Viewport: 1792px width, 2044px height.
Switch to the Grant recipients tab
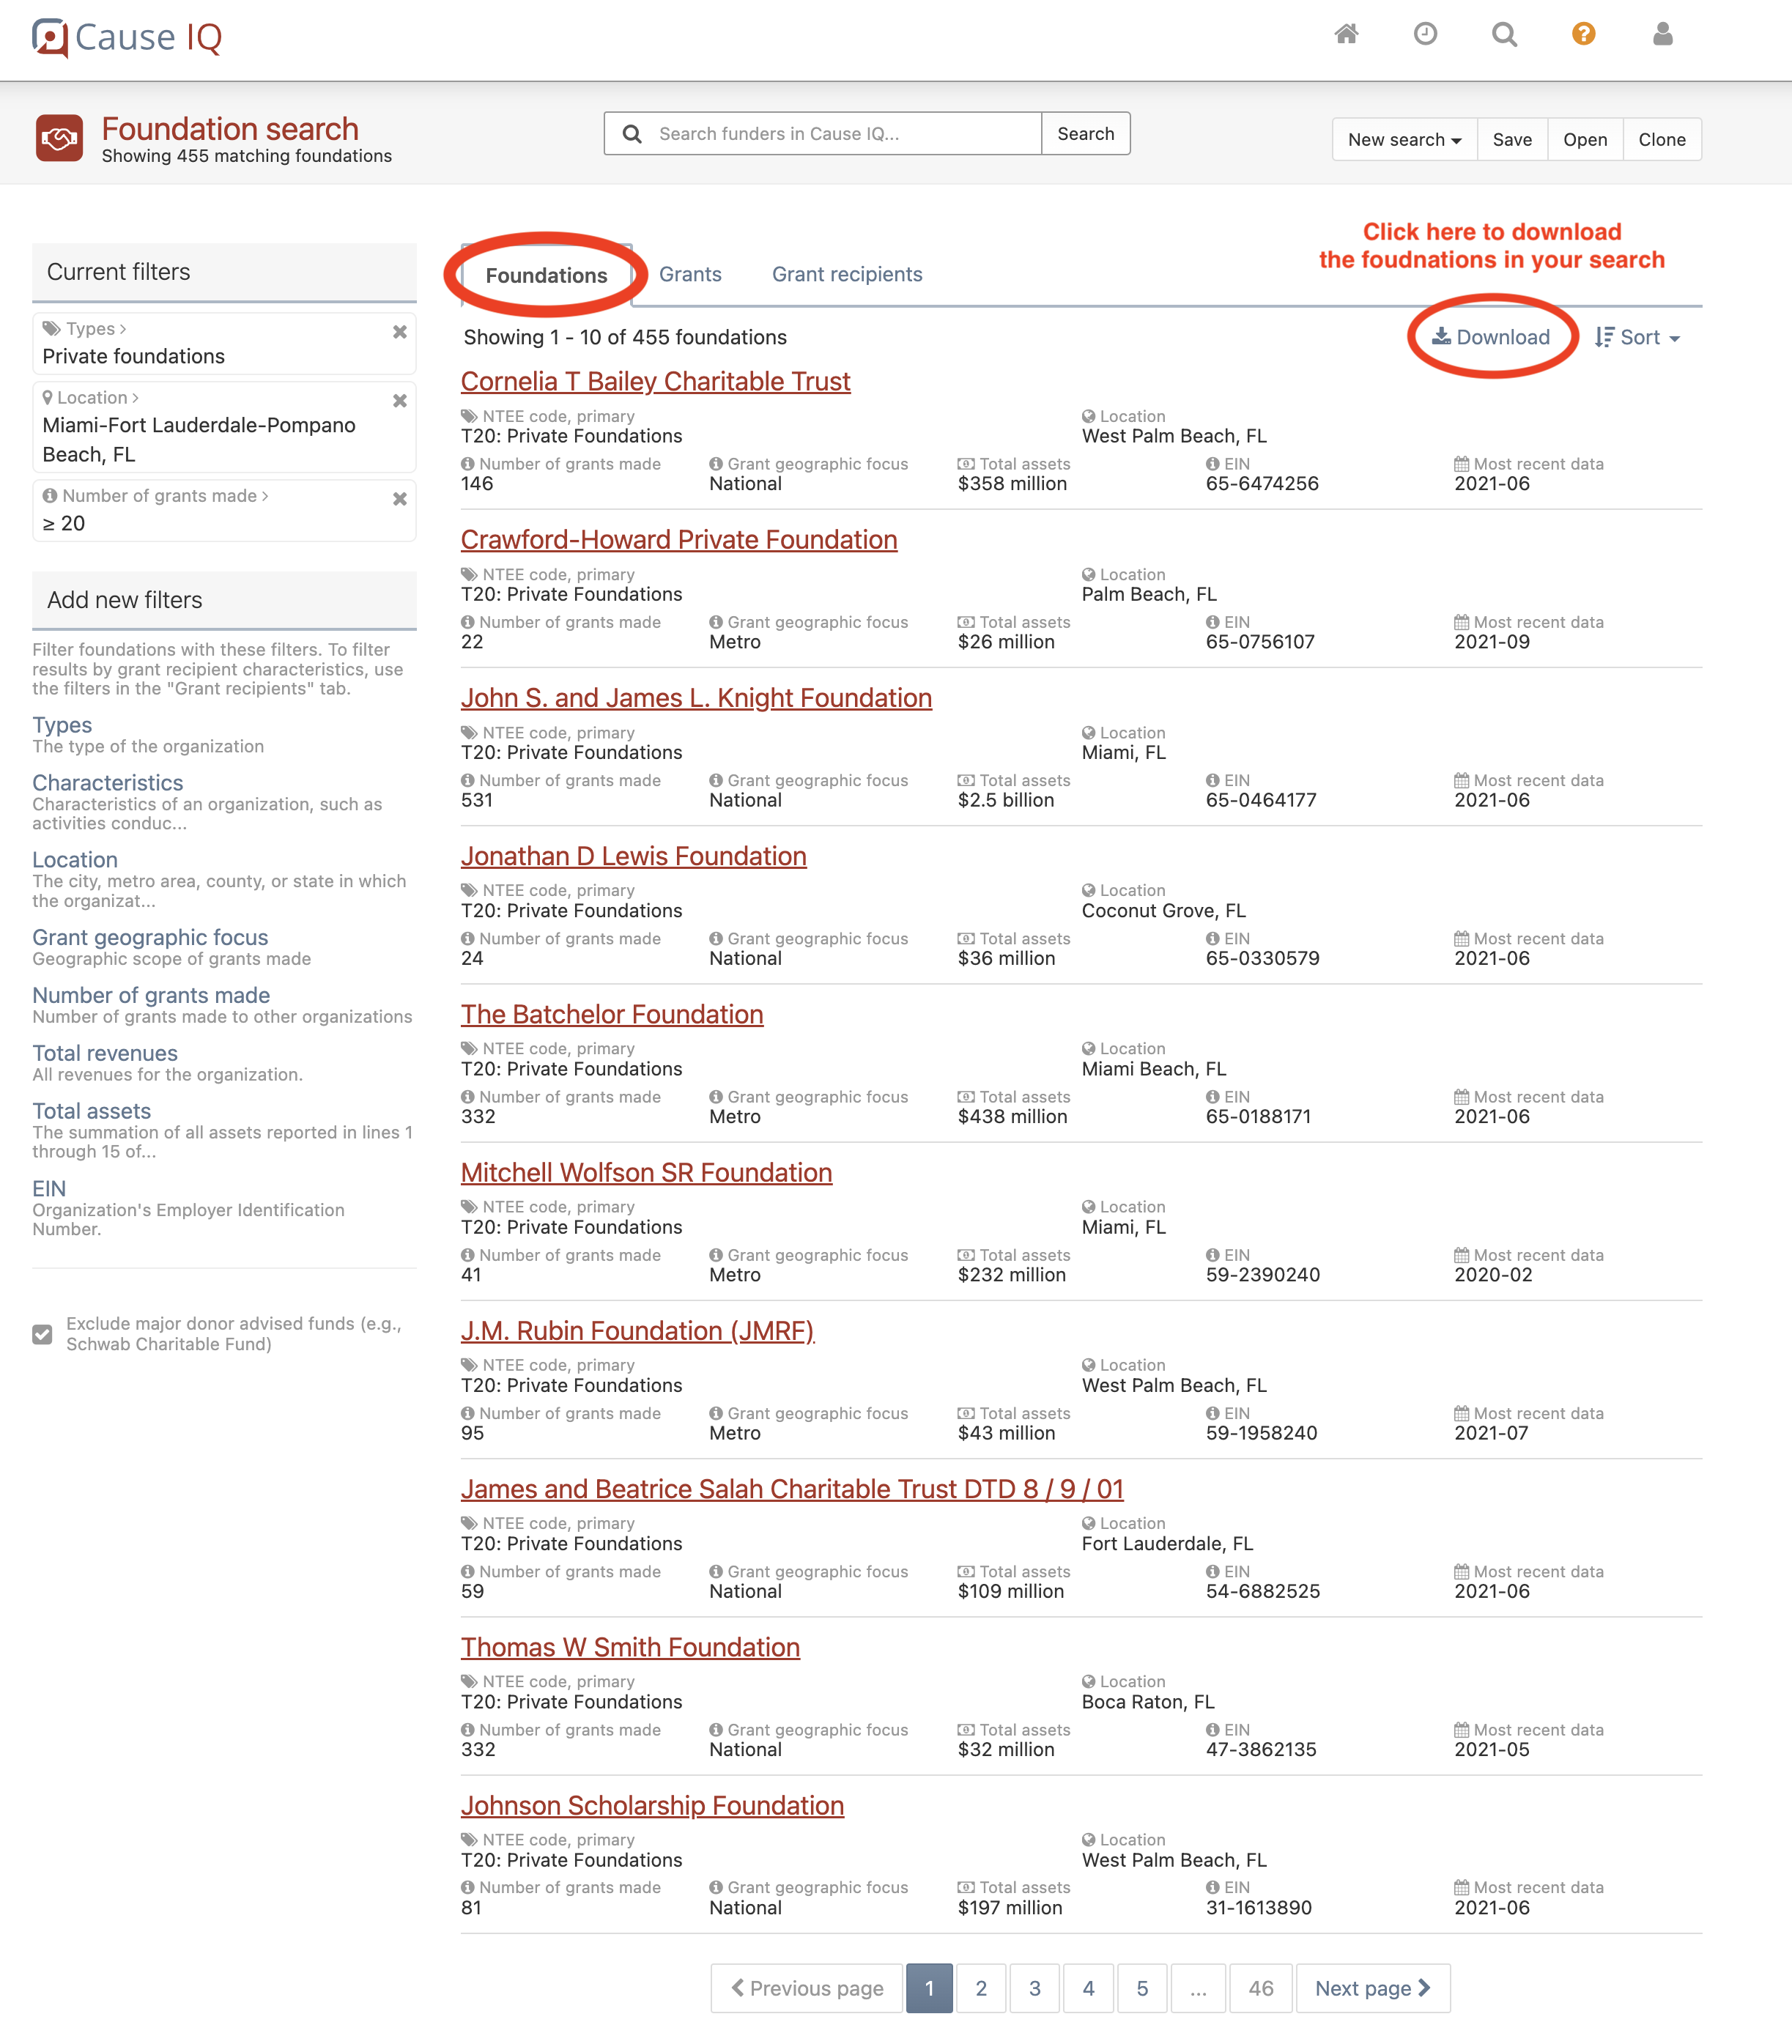pyautogui.click(x=846, y=275)
